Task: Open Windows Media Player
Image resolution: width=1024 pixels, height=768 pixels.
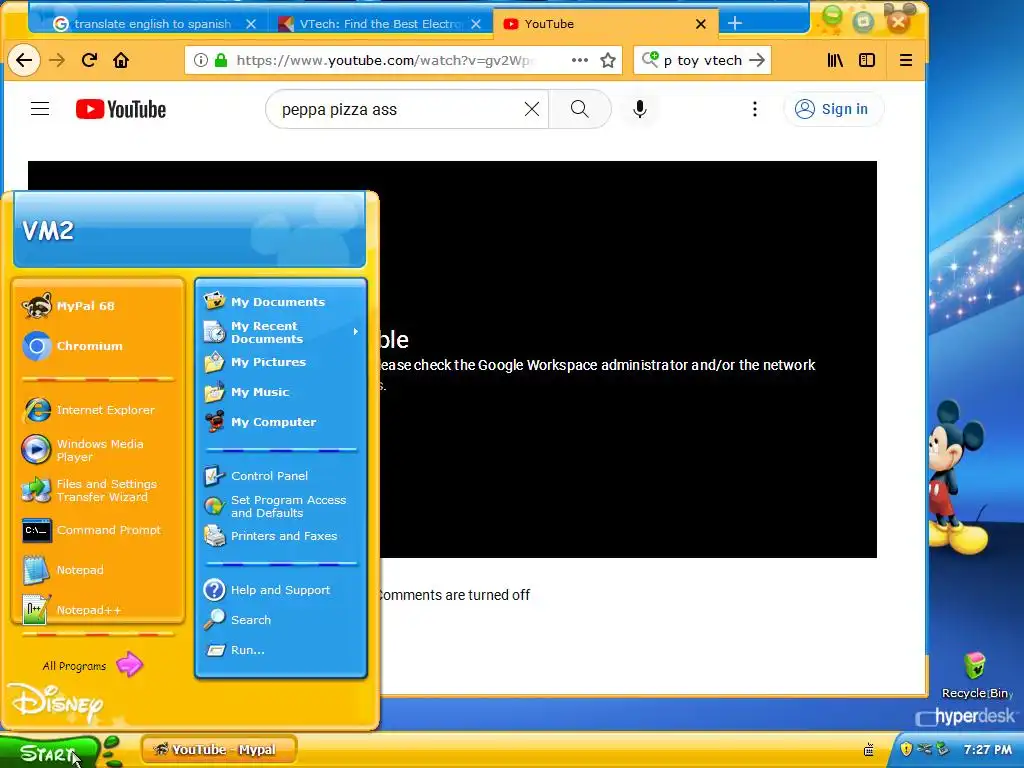Action: coord(98,450)
